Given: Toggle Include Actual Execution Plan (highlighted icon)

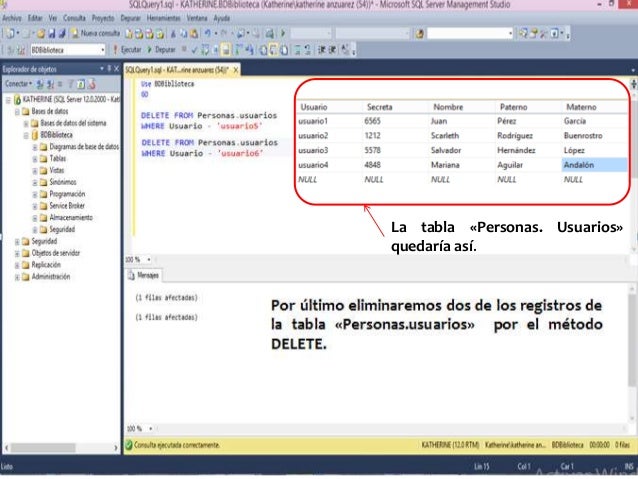Looking at the screenshot, I should tap(226, 50).
